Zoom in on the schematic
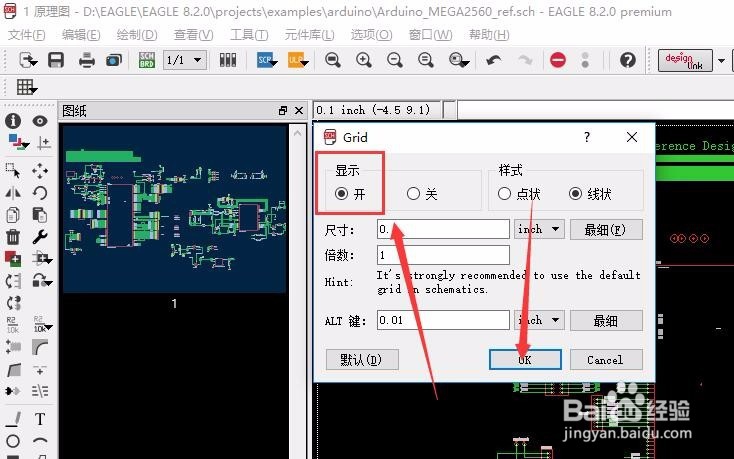The image size is (734, 459). tap(364, 60)
